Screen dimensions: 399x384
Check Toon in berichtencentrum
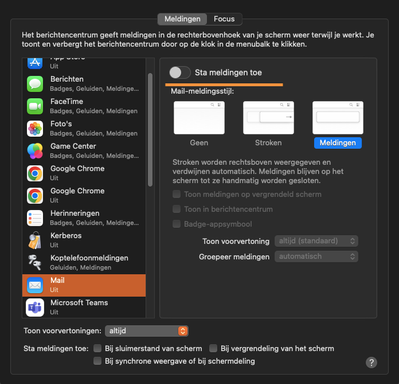pyautogui.click(x=176, y=209)
